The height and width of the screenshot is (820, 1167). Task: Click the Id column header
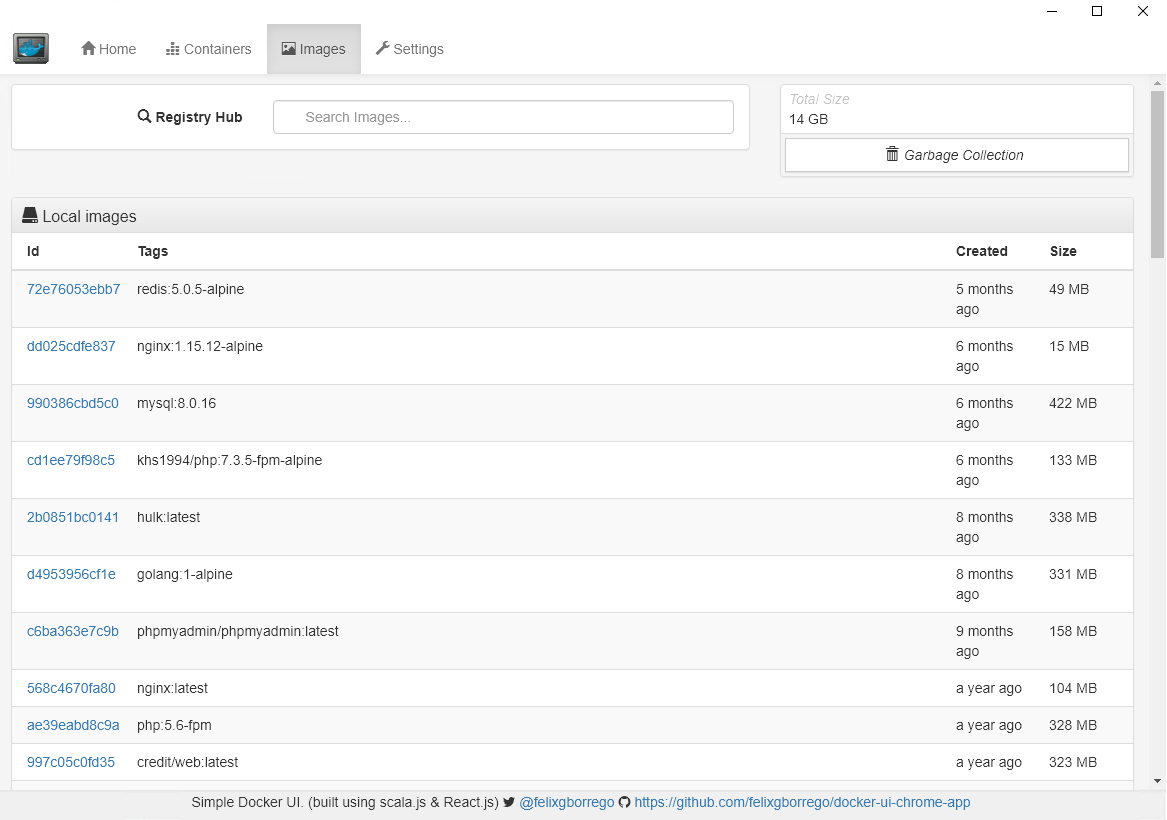(x=33, y=252)
